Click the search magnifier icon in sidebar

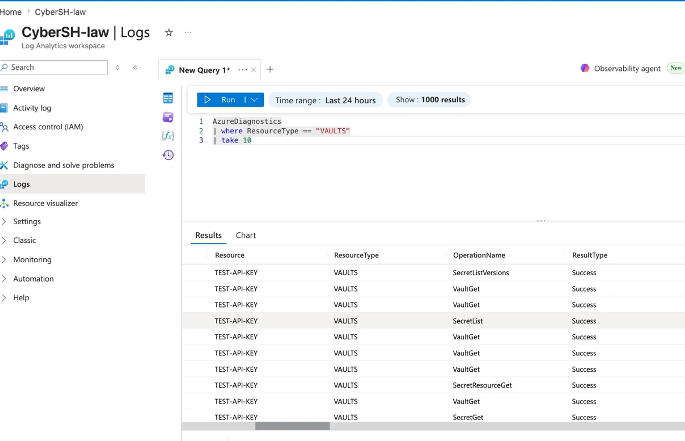(4, 67)
